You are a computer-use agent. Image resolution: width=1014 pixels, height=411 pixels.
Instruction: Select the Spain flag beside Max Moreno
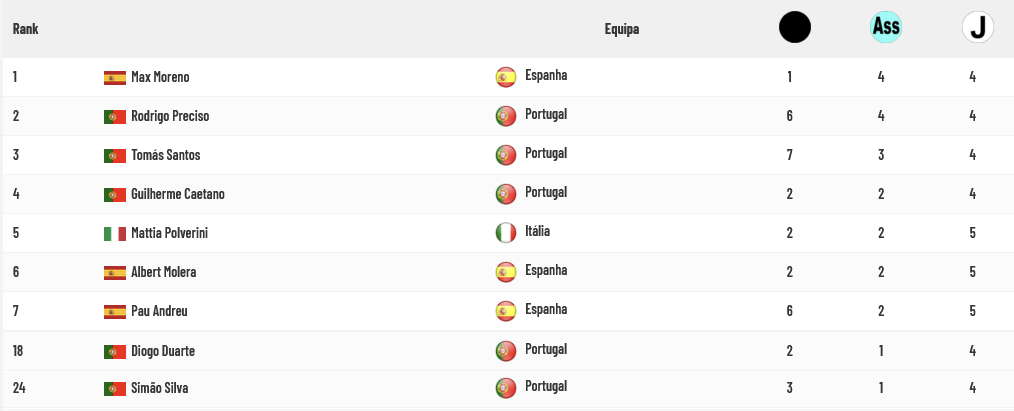[115, 78]
